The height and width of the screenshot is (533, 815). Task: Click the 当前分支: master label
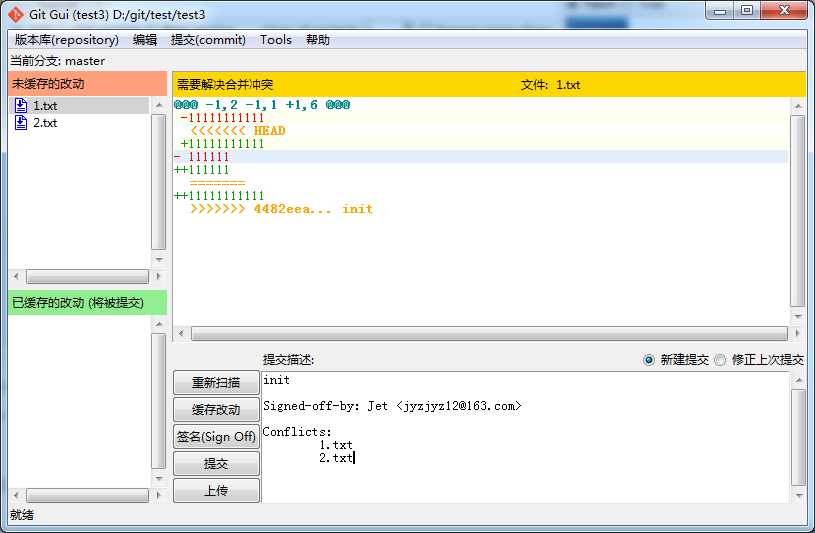tap(58, 61)
